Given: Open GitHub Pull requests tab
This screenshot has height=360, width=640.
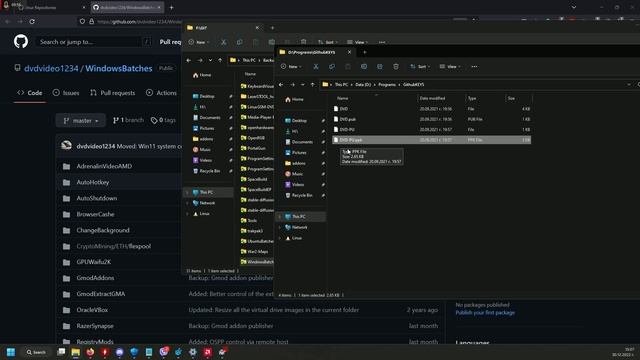Looking at the screenshot, I should (113, 93).
